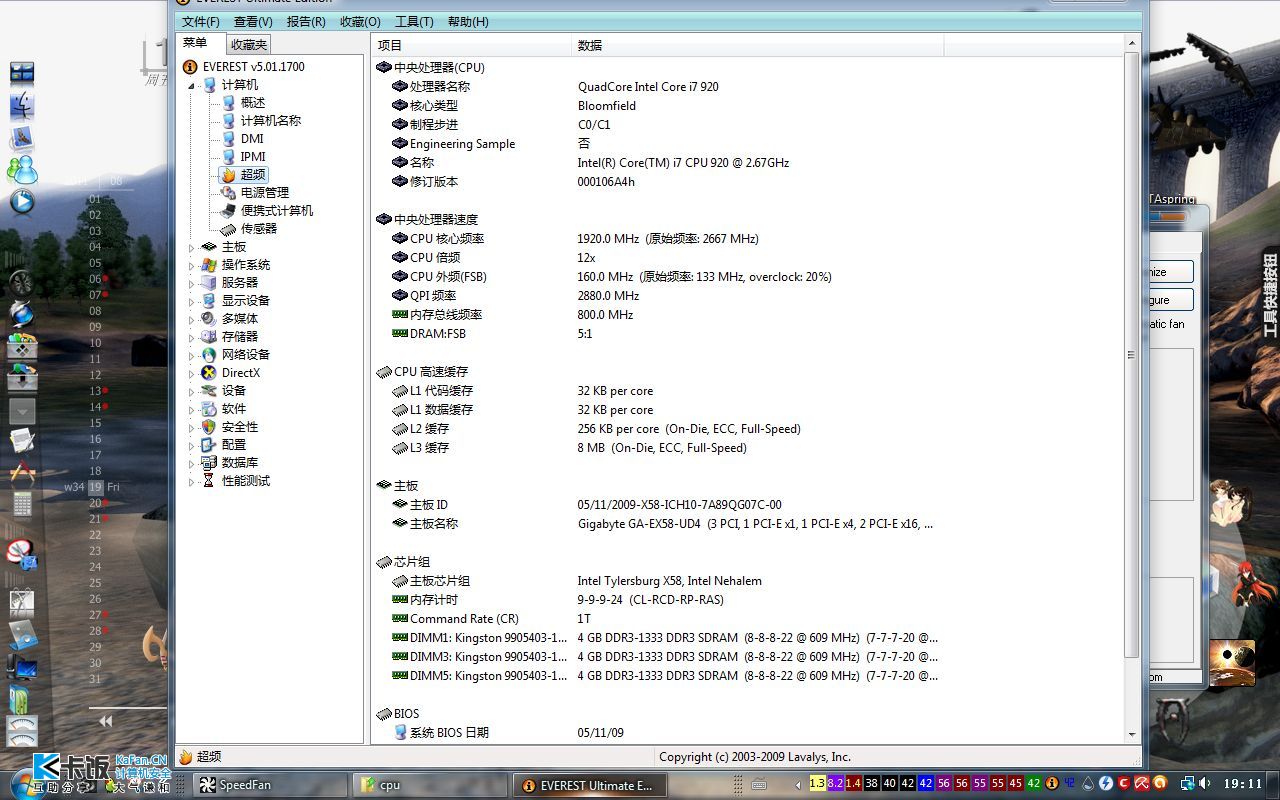Open the cpu folder taskbar button

click(x=430, y=785)
